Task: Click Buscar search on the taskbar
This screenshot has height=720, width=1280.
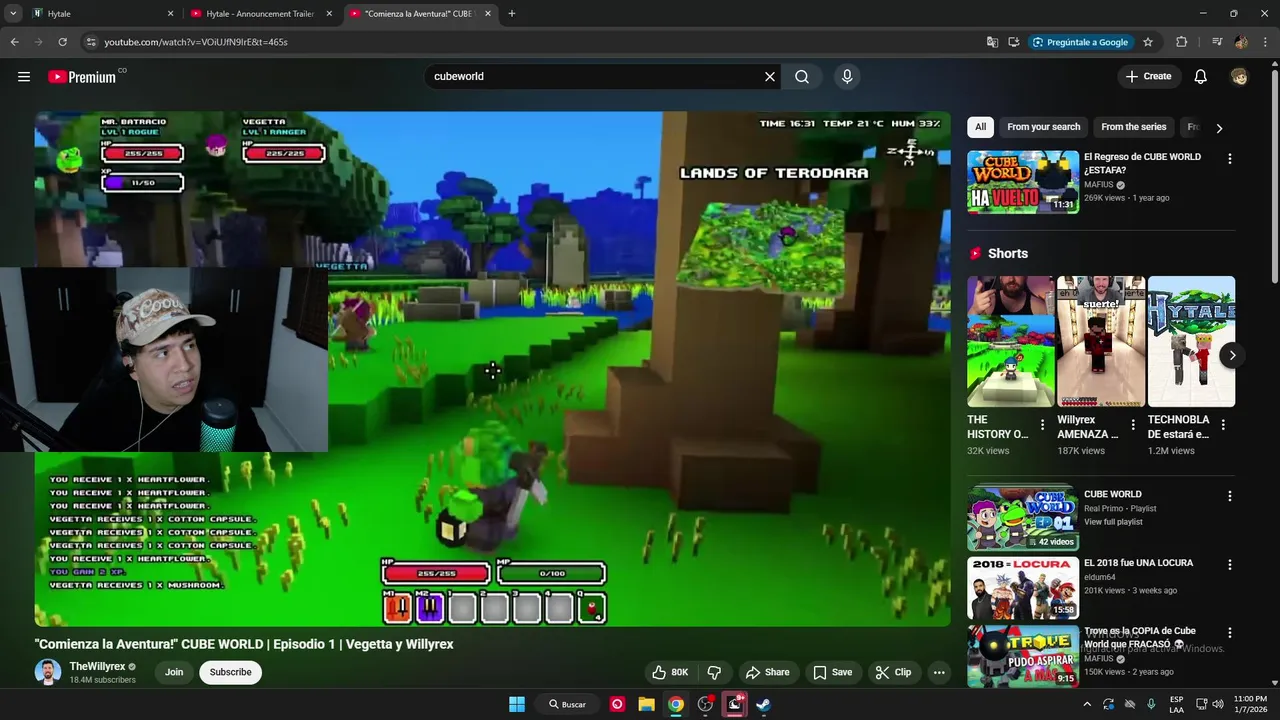Action: tap(567, 704)
